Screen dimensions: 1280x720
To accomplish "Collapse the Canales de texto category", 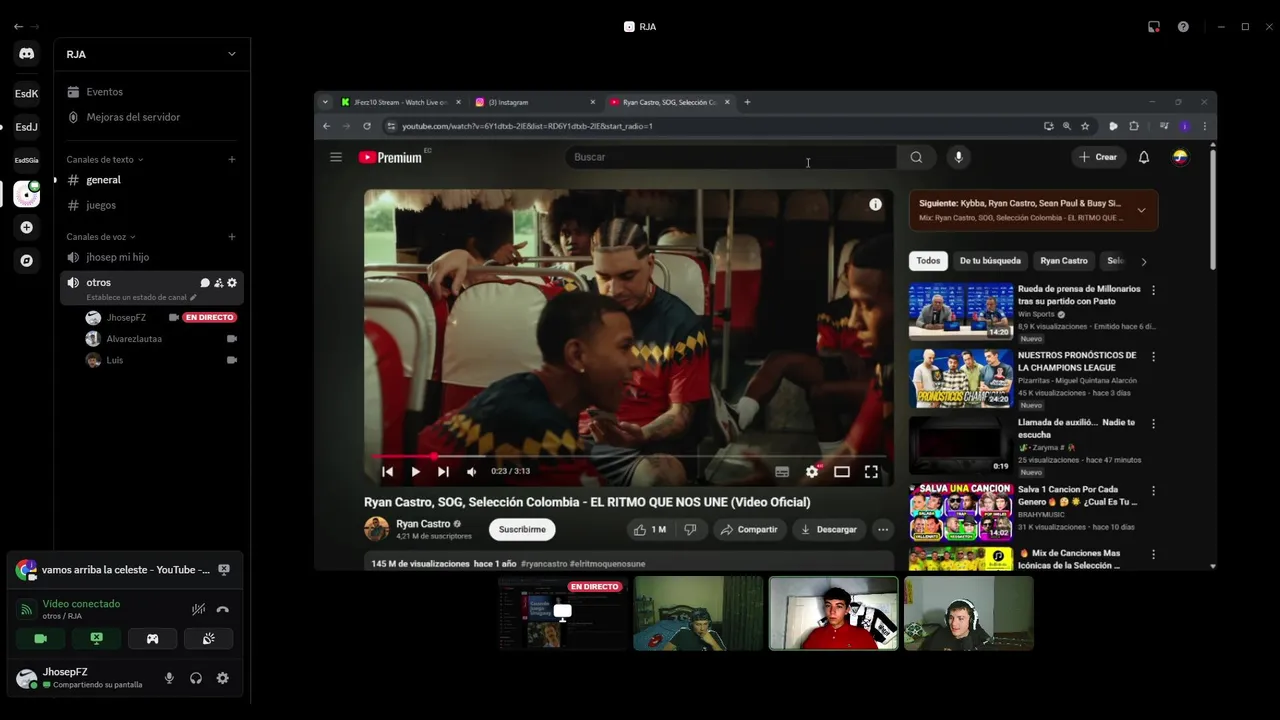I will pos(105,159).
